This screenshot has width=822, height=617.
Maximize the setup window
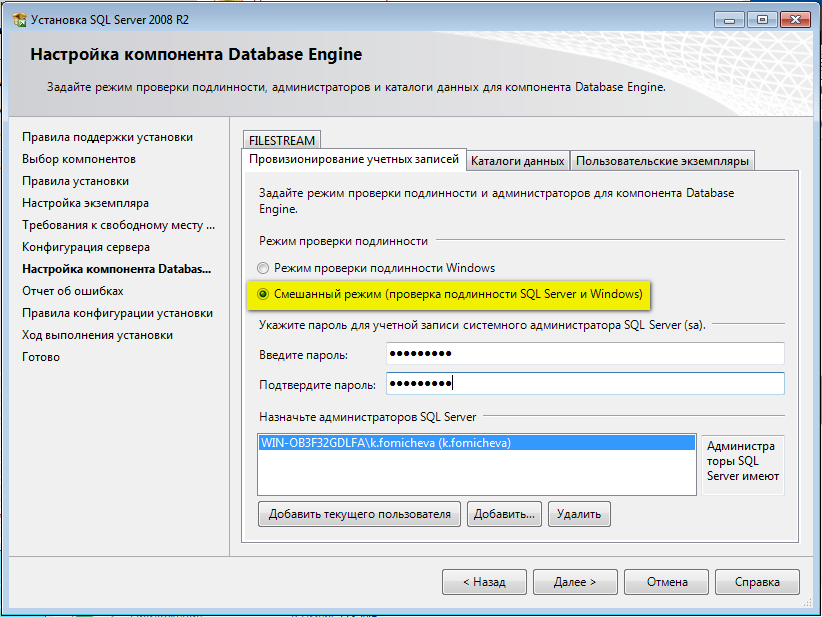762,20
